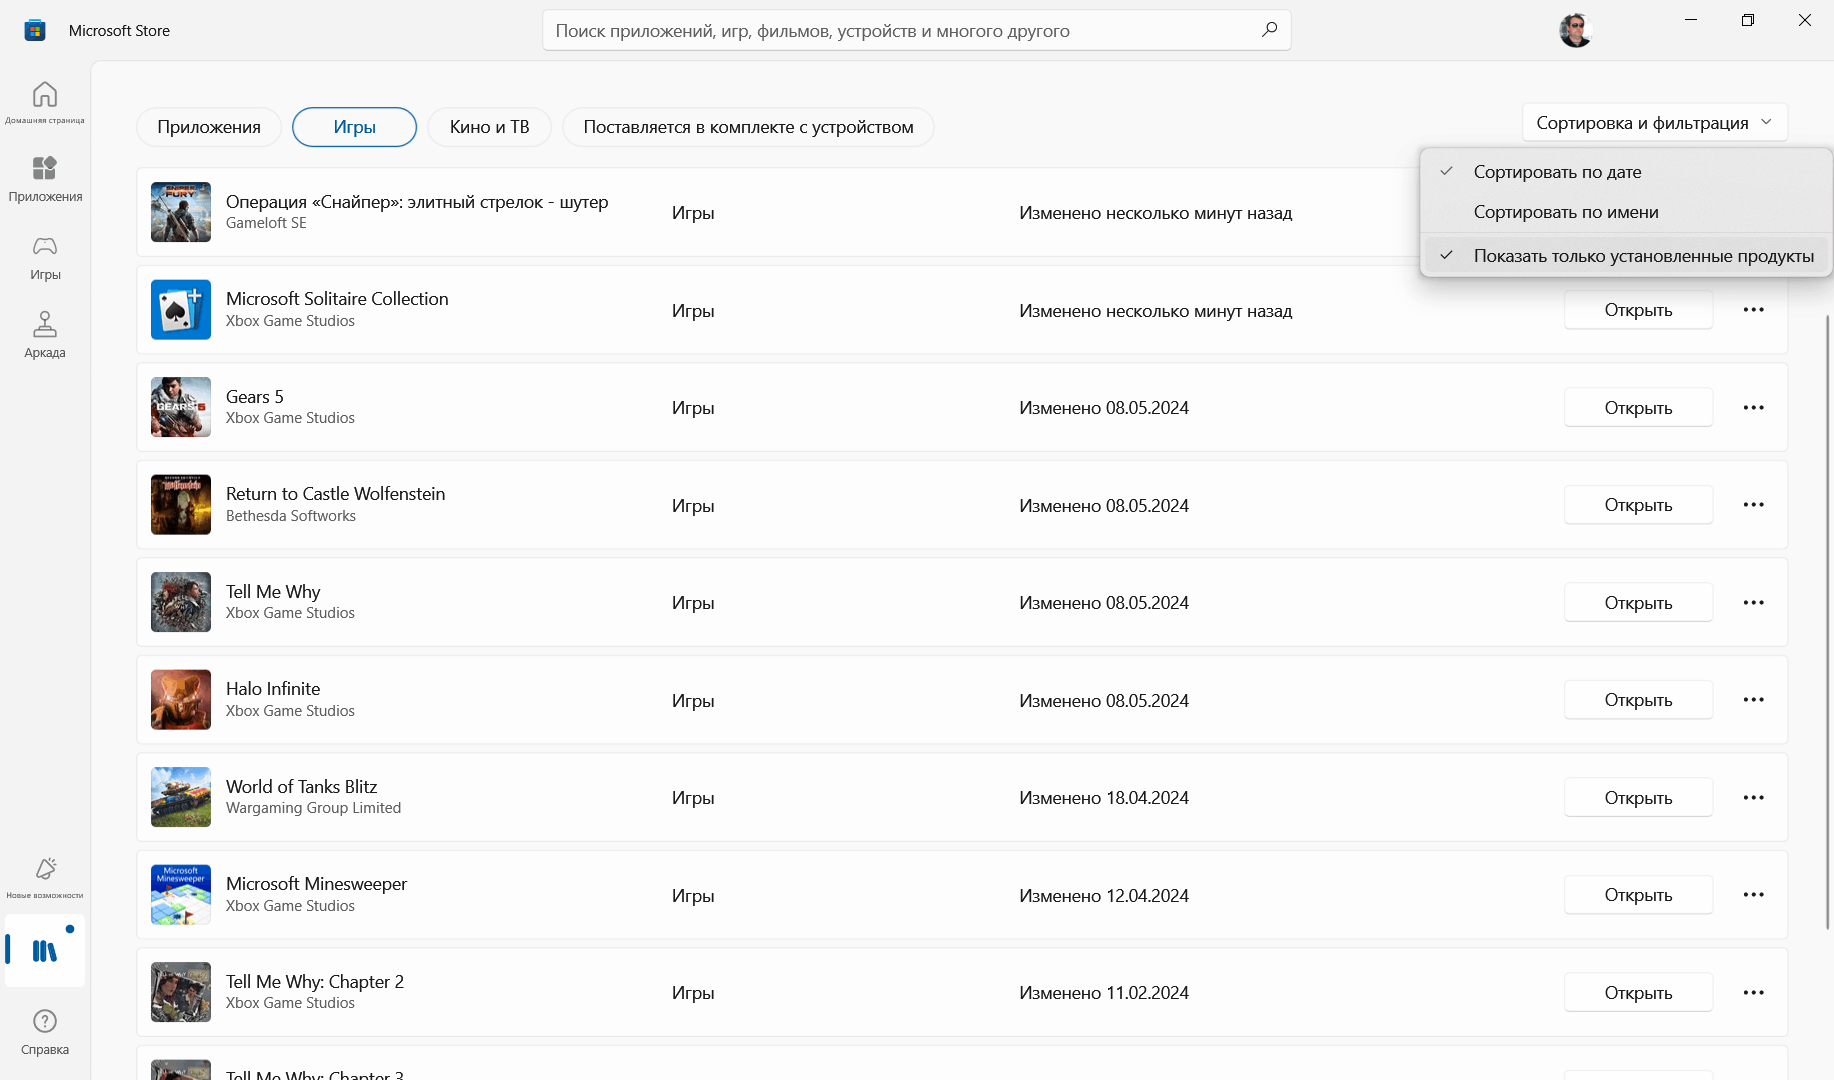Click Открыть for Gears 5
This screenshot has width=1834, height=1080.
(x=1638, y=408)
